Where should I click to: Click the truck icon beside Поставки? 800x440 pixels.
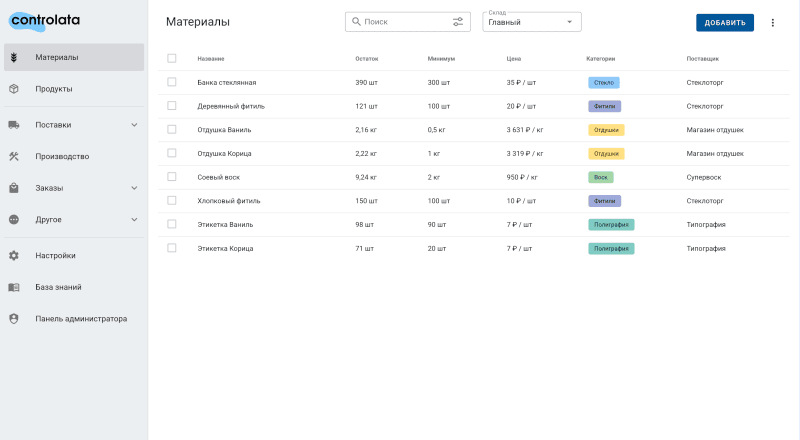point(14,125)
